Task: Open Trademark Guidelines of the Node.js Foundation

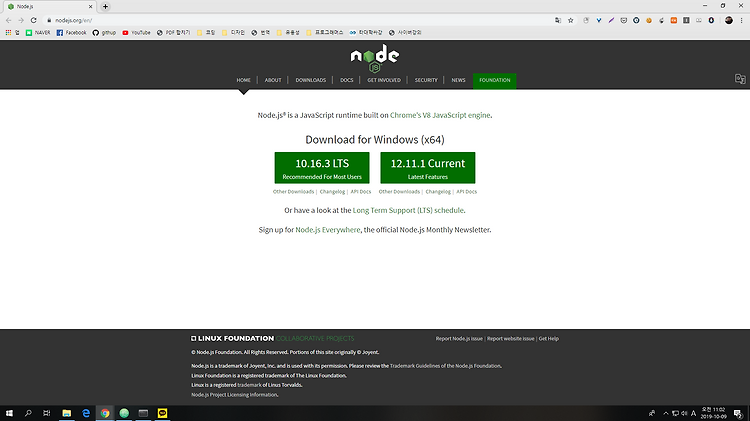Action: point(445,366)
